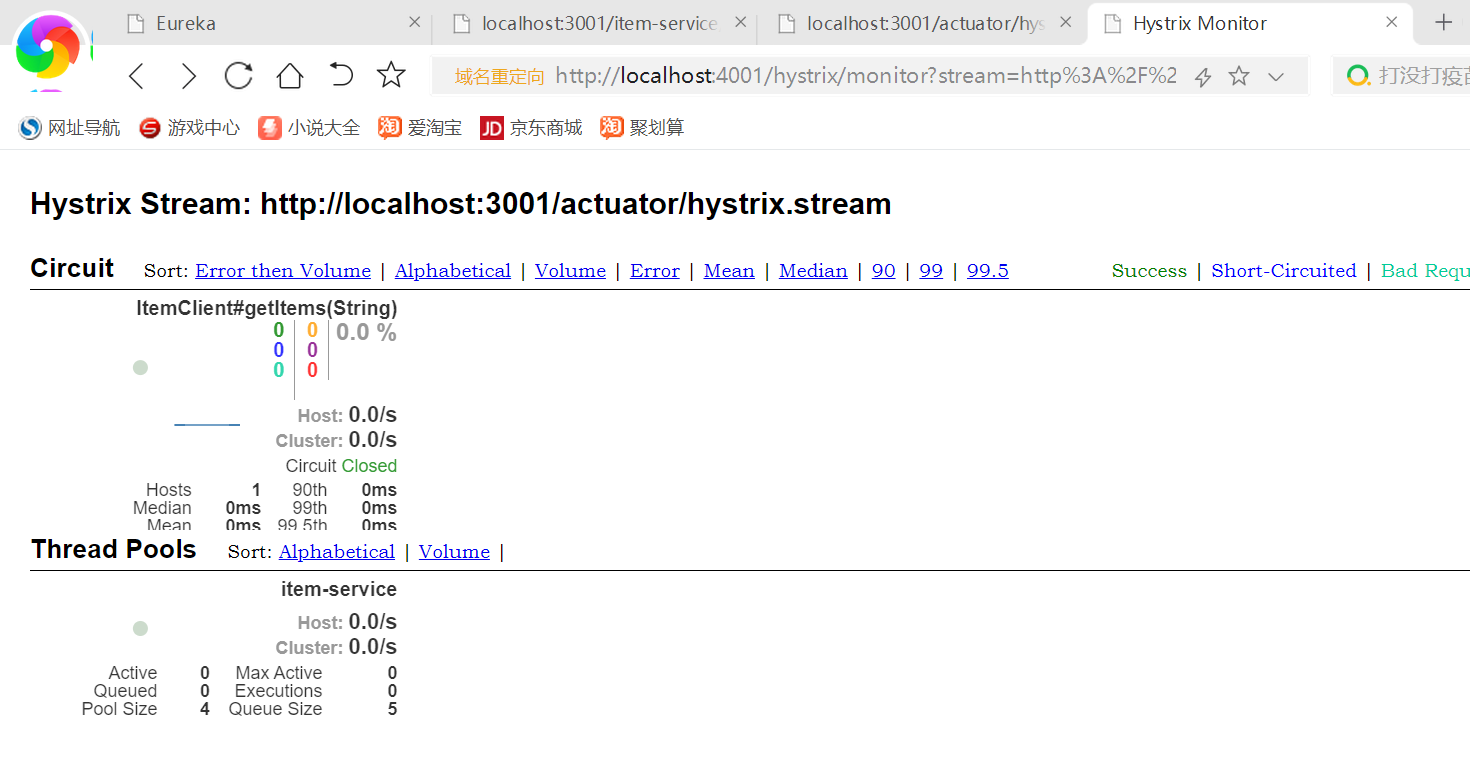Sort circuits by the 90th percentile

pyautogui.click(x=883, y=270)
